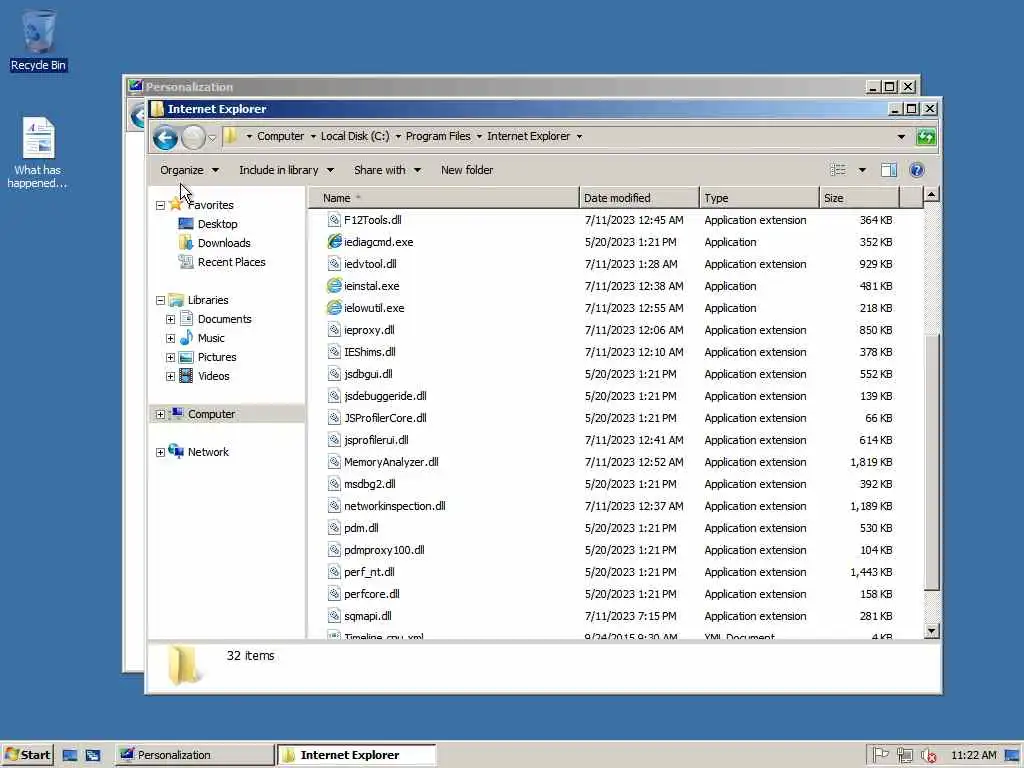Expand the Pictures library node
This screenshot has width=1024, height=768.
[x=170, y=357]
